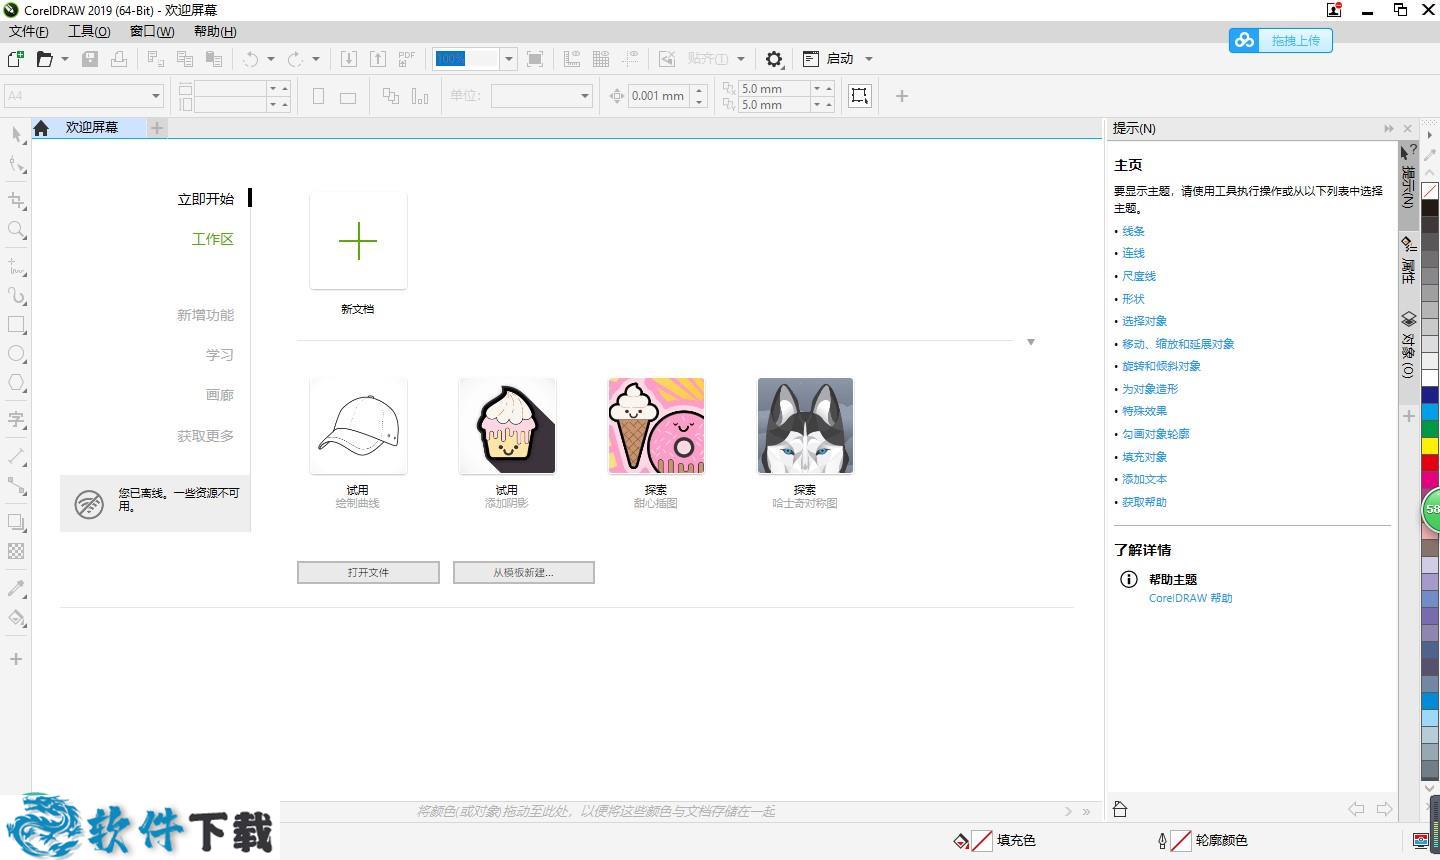Select the Transparency checkerboard tool
This screenshot has height=860, width=1440.
[x=16, y=551]
